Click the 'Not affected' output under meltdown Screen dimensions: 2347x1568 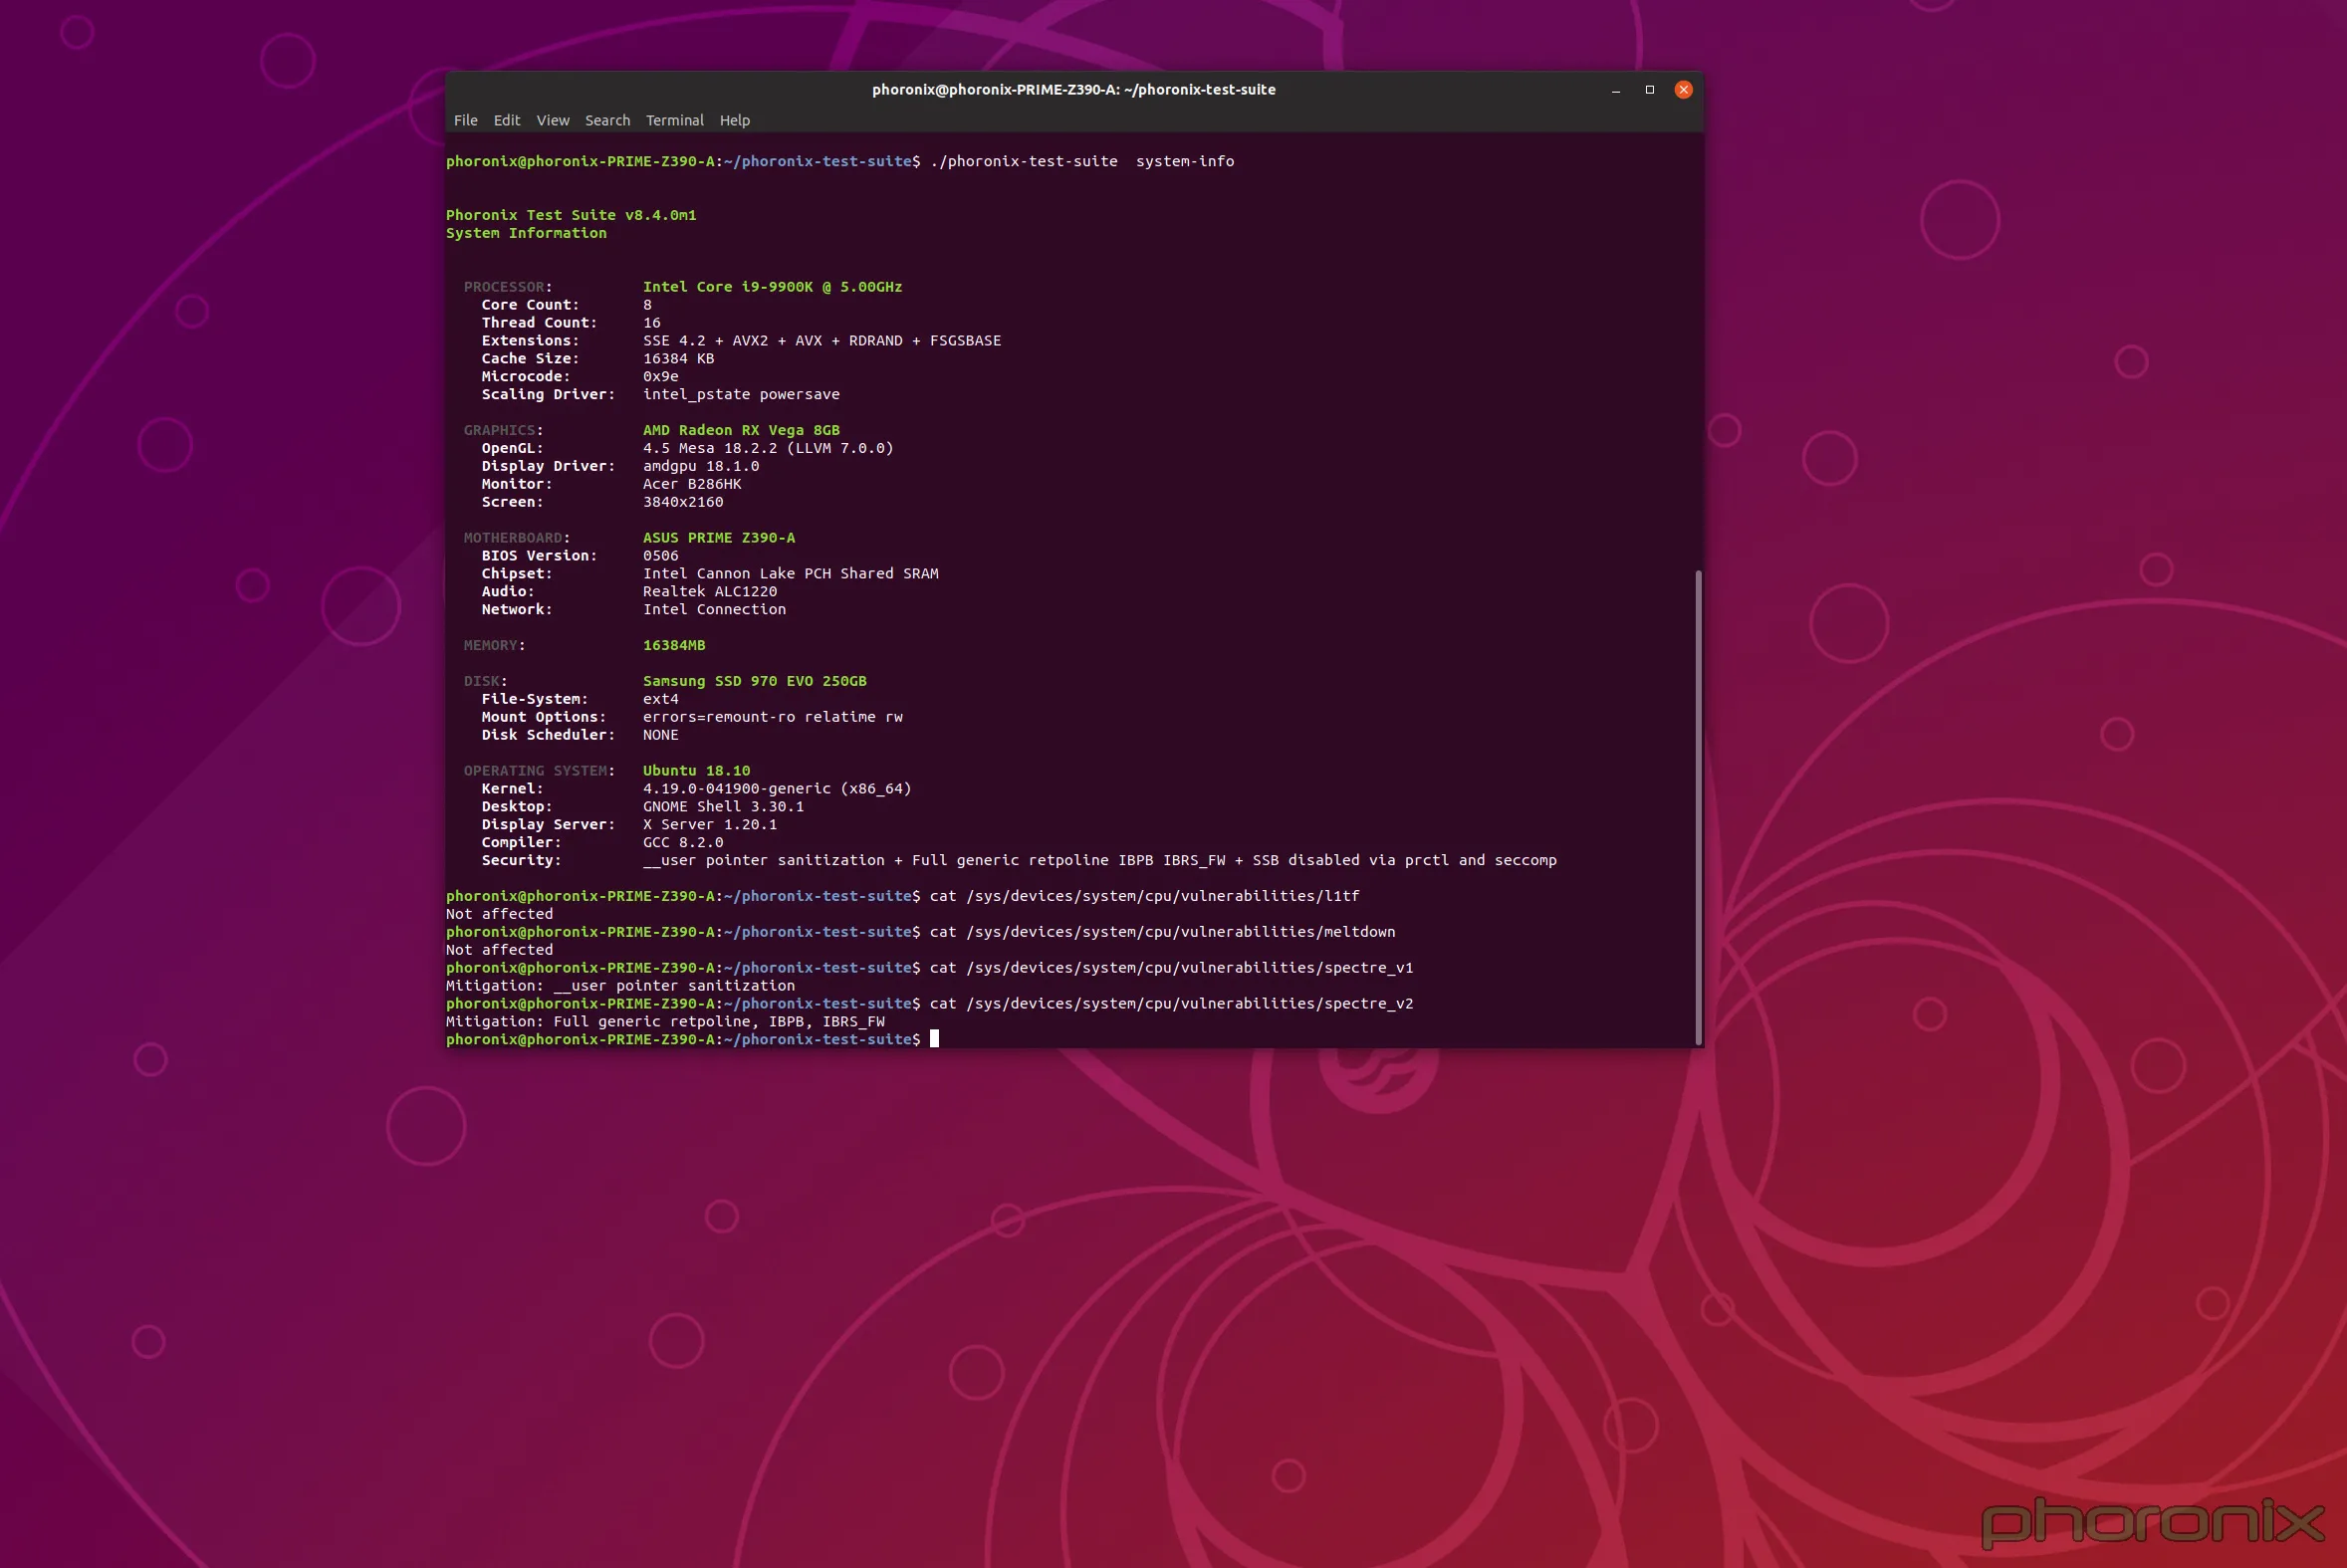coord(499,950)
